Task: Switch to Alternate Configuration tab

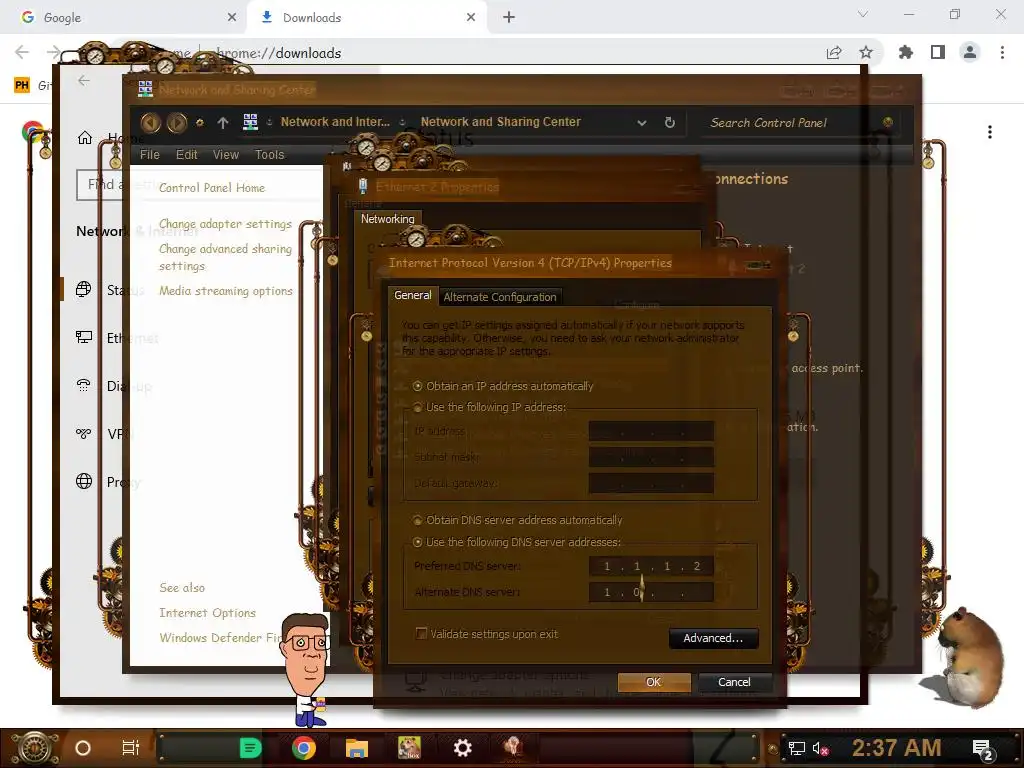Action: tap(500, 297)
